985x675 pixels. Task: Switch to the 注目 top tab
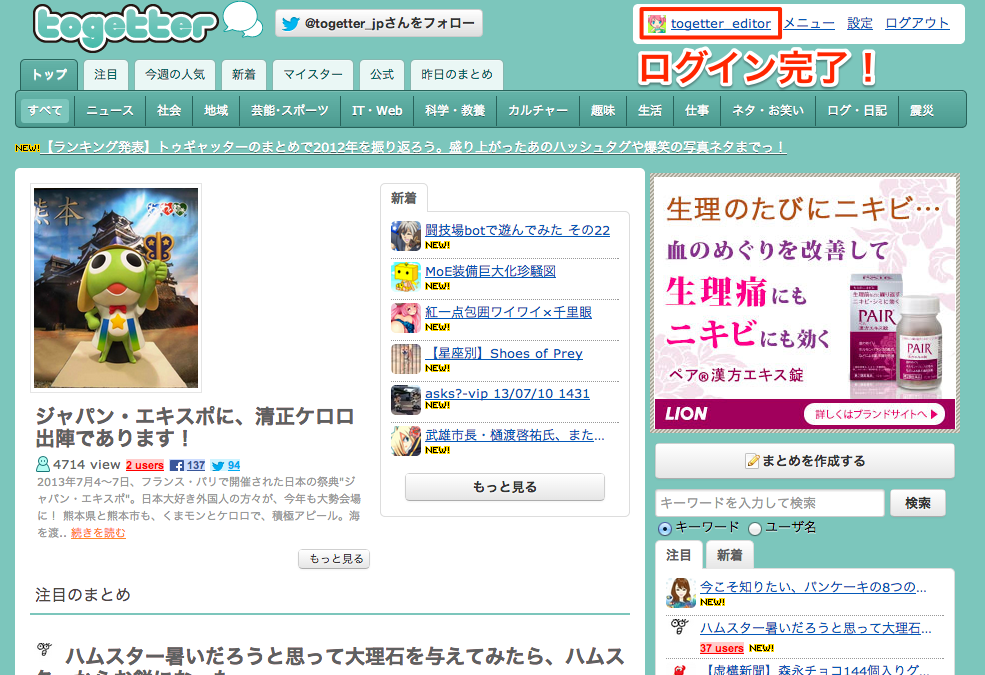click(106, 75)
